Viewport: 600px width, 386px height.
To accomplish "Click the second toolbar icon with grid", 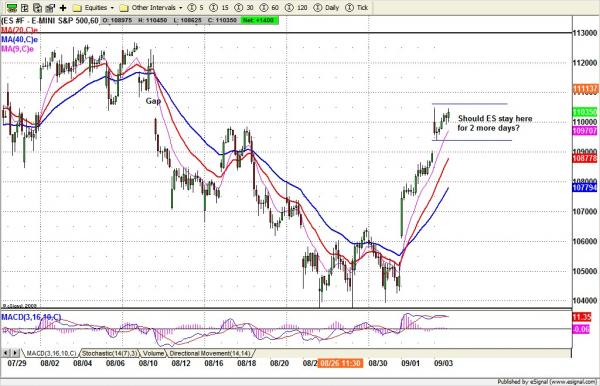I will coord(25,7).
